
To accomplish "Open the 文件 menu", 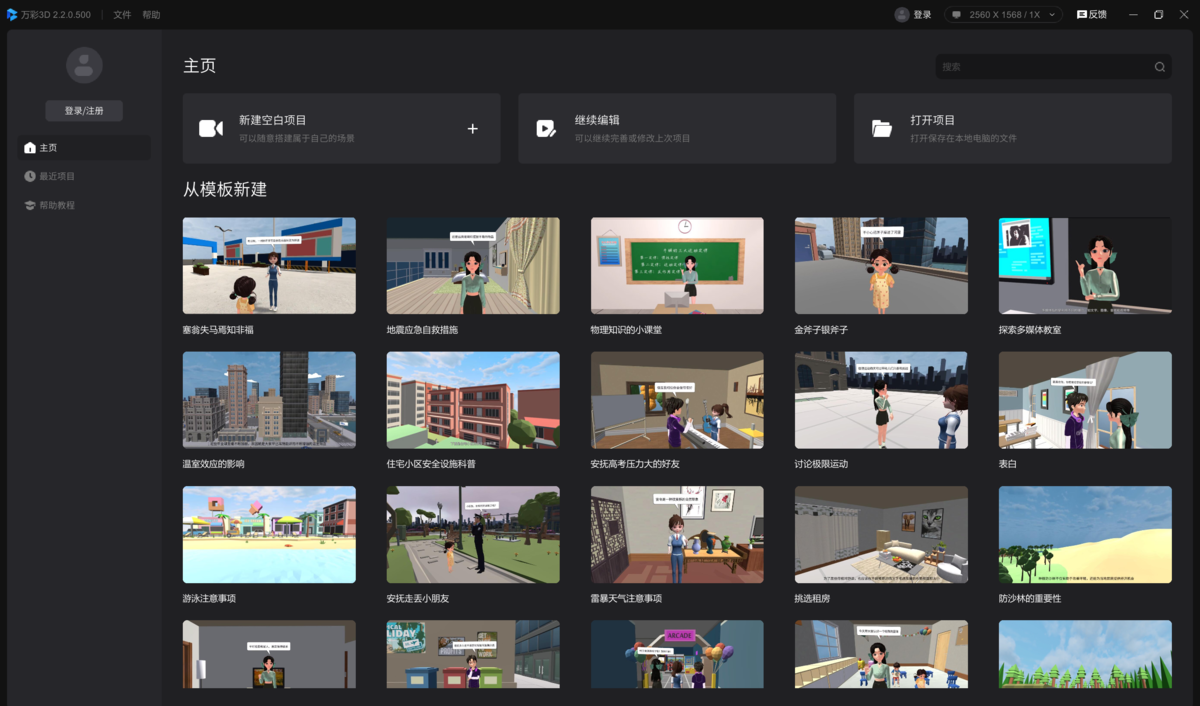I will click(122, 14).
